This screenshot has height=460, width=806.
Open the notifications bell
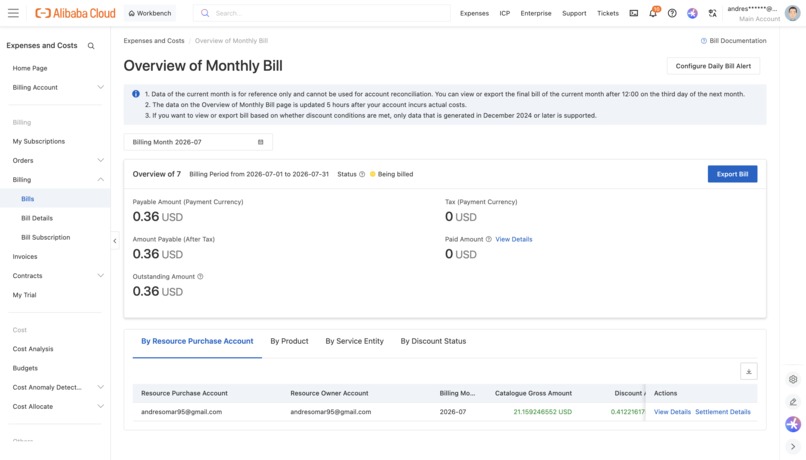coord(653,13)
